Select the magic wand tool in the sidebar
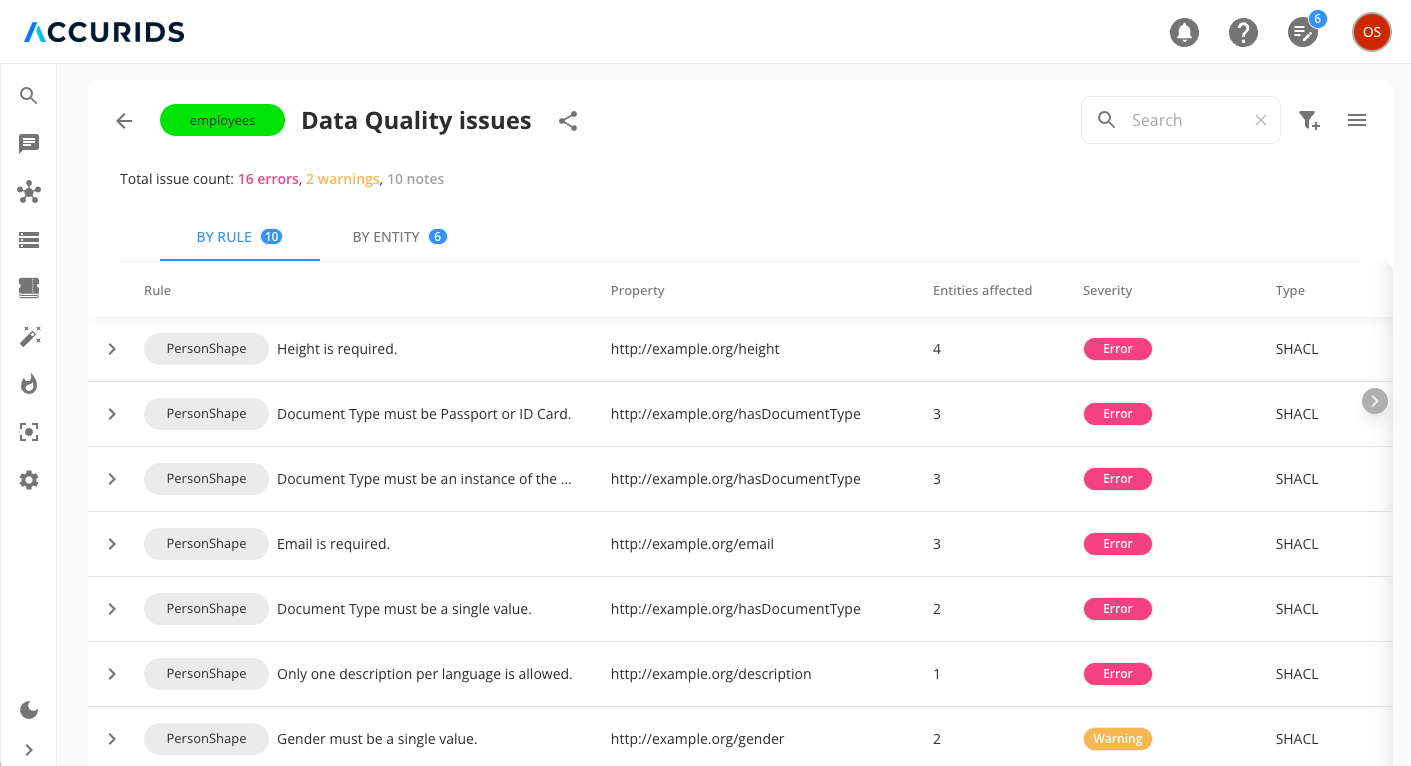 pos(28,335)
